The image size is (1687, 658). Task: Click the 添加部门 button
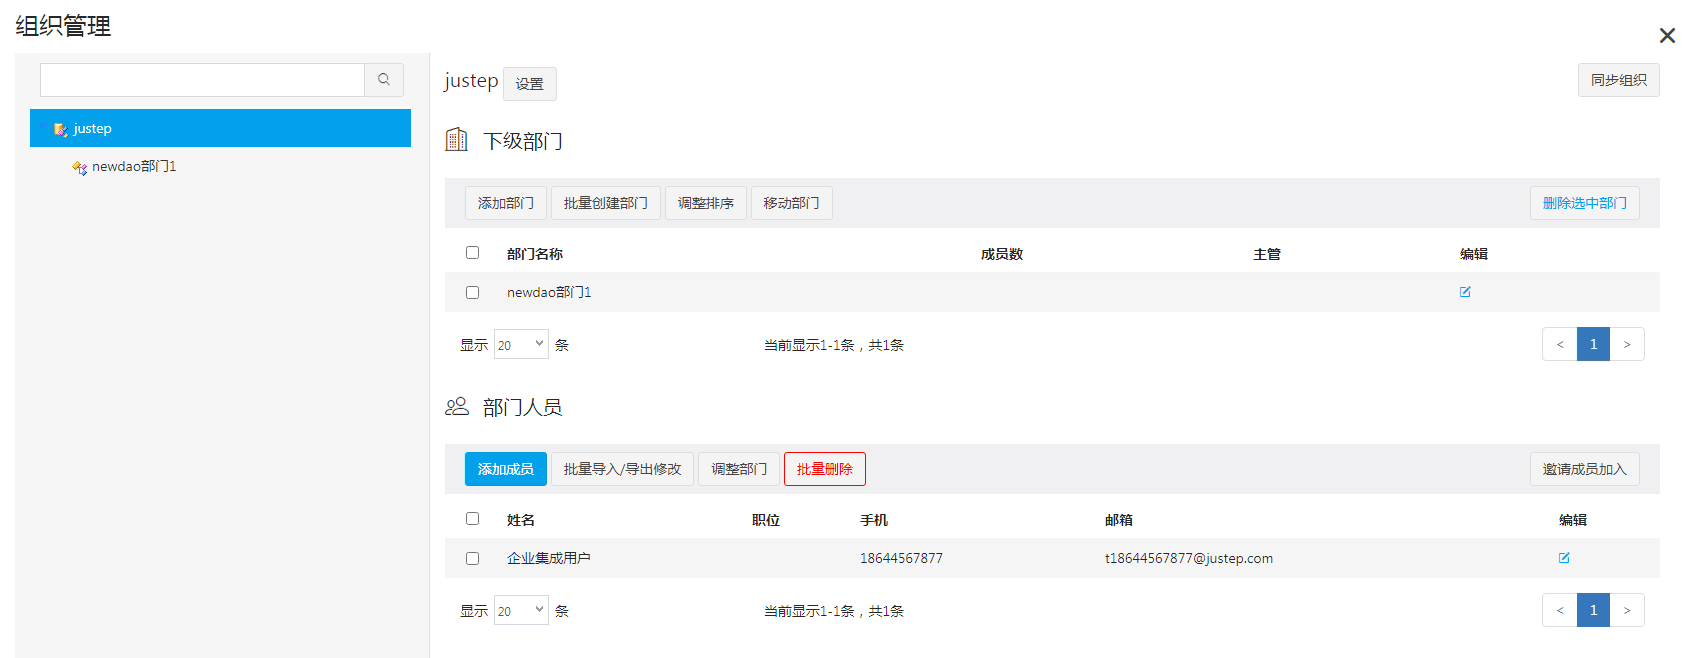pyautogui.click(x=506, y=203)
